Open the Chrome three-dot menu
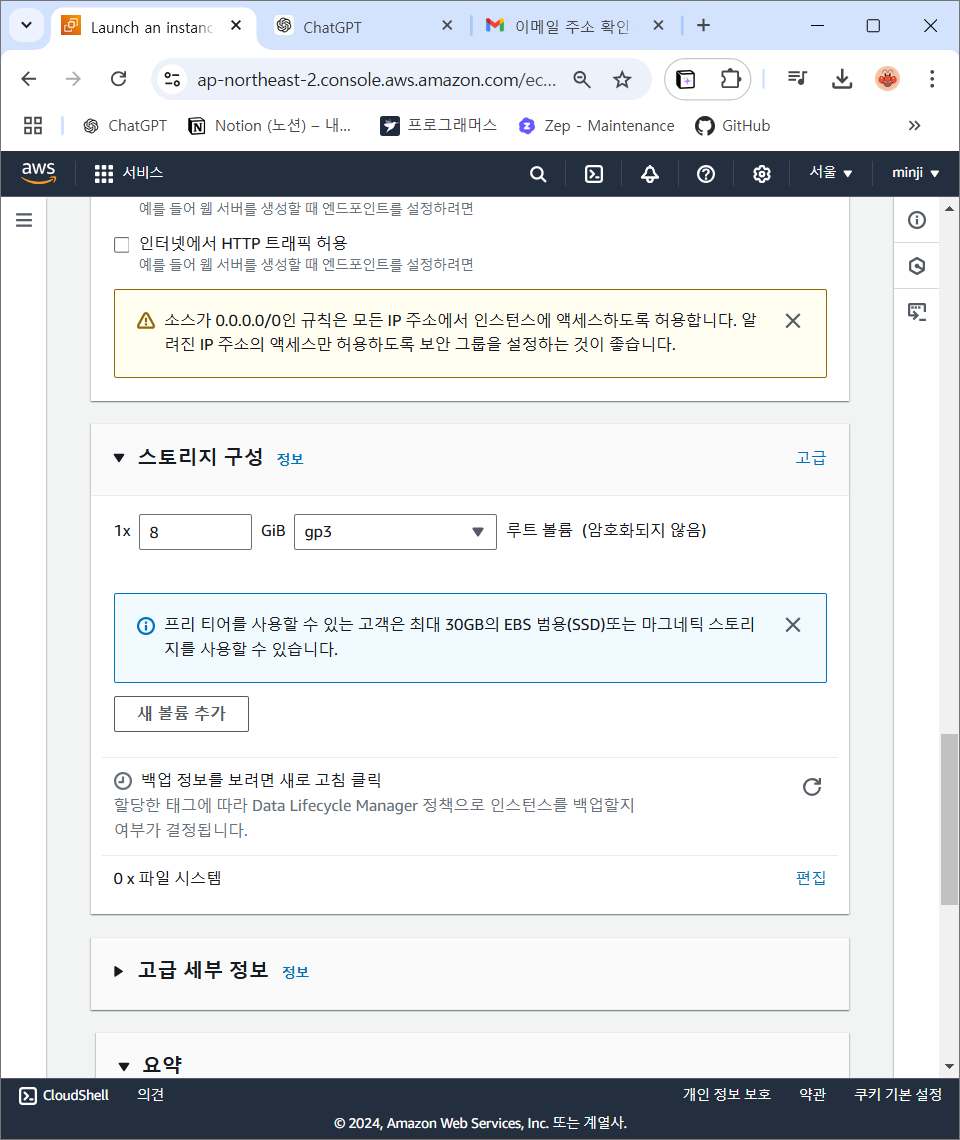Screen dimensions: 960x1140 pos(932,79)
